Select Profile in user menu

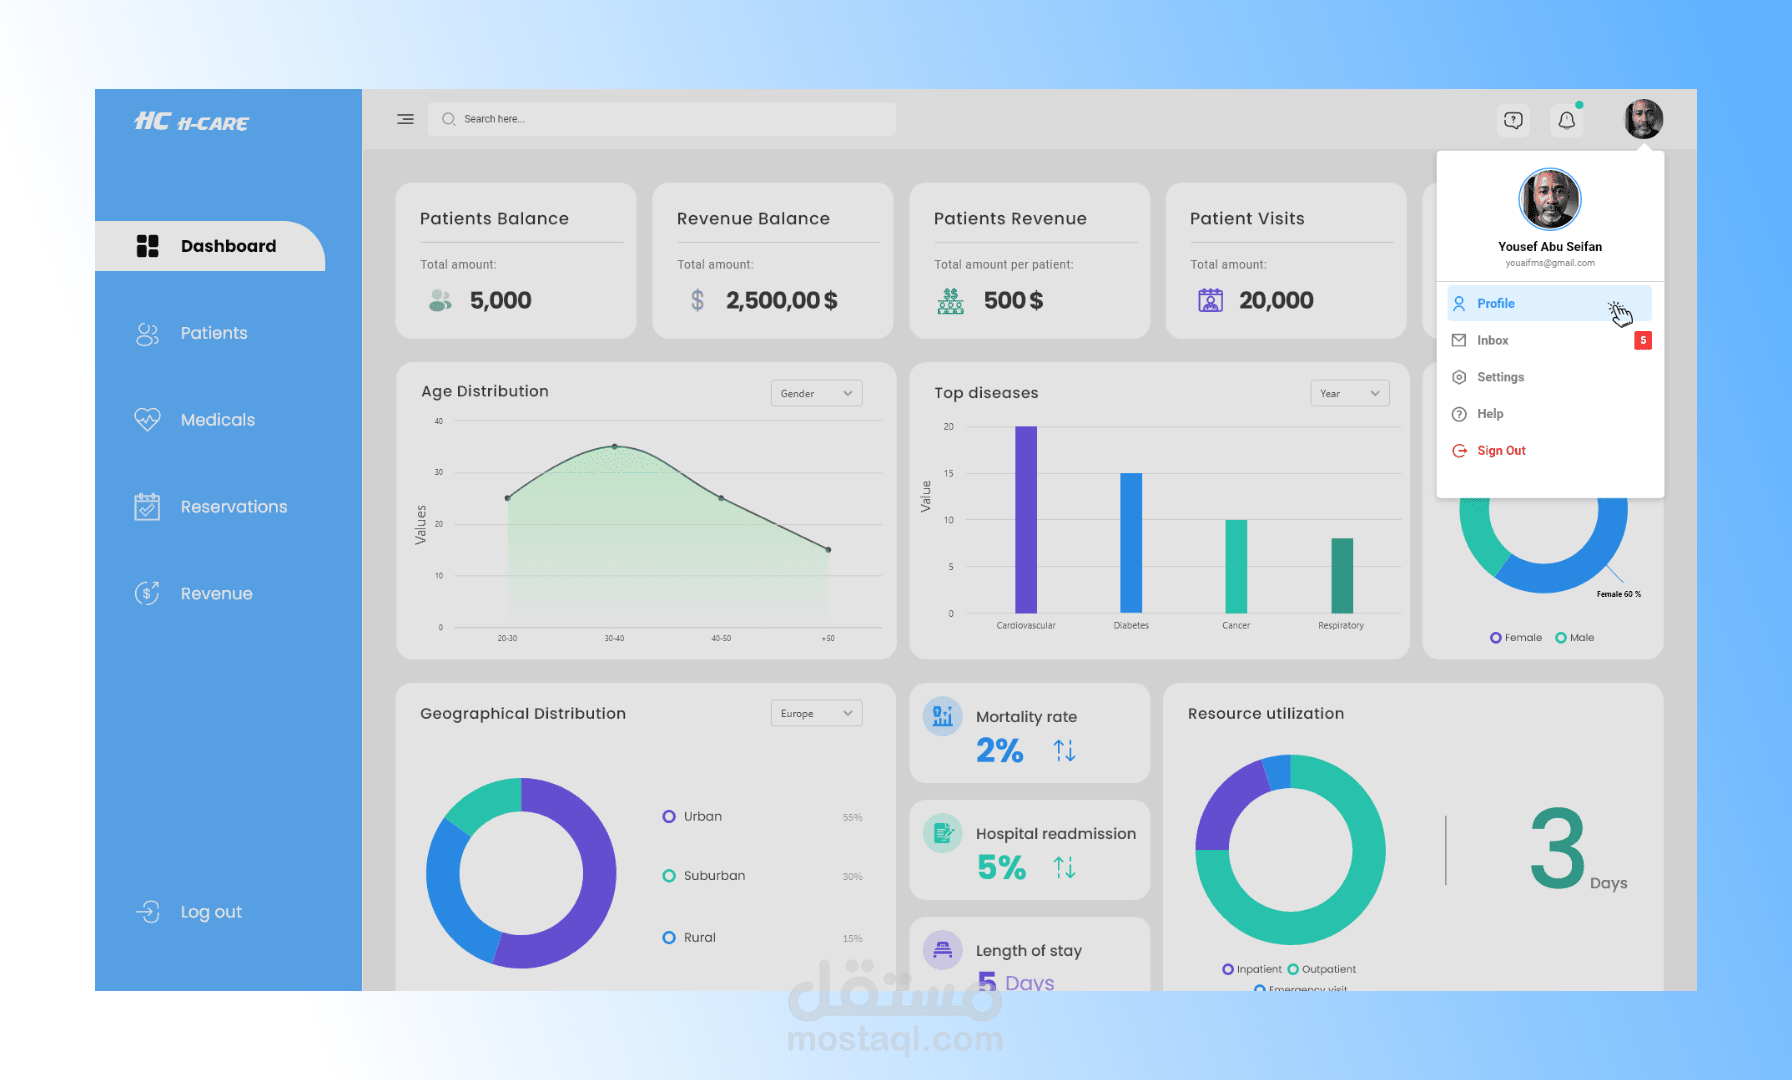tap(1549, 303)
